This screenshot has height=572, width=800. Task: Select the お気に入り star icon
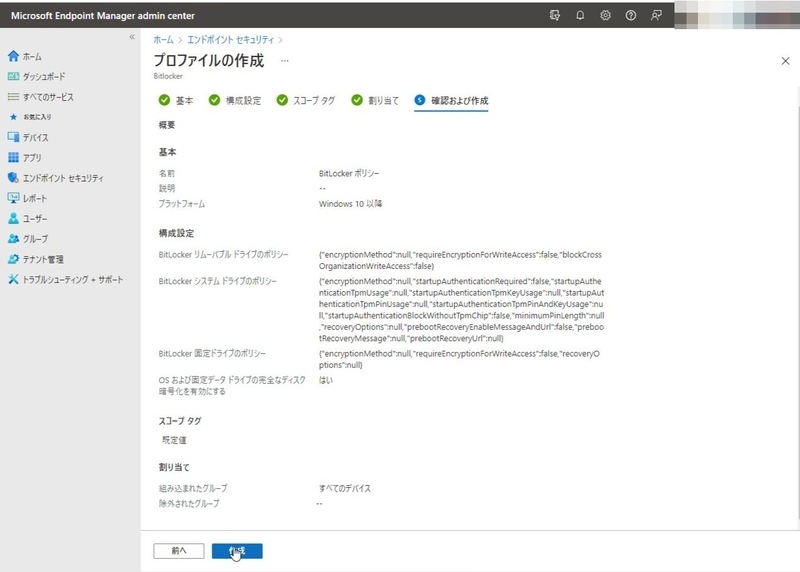point(13,117)
